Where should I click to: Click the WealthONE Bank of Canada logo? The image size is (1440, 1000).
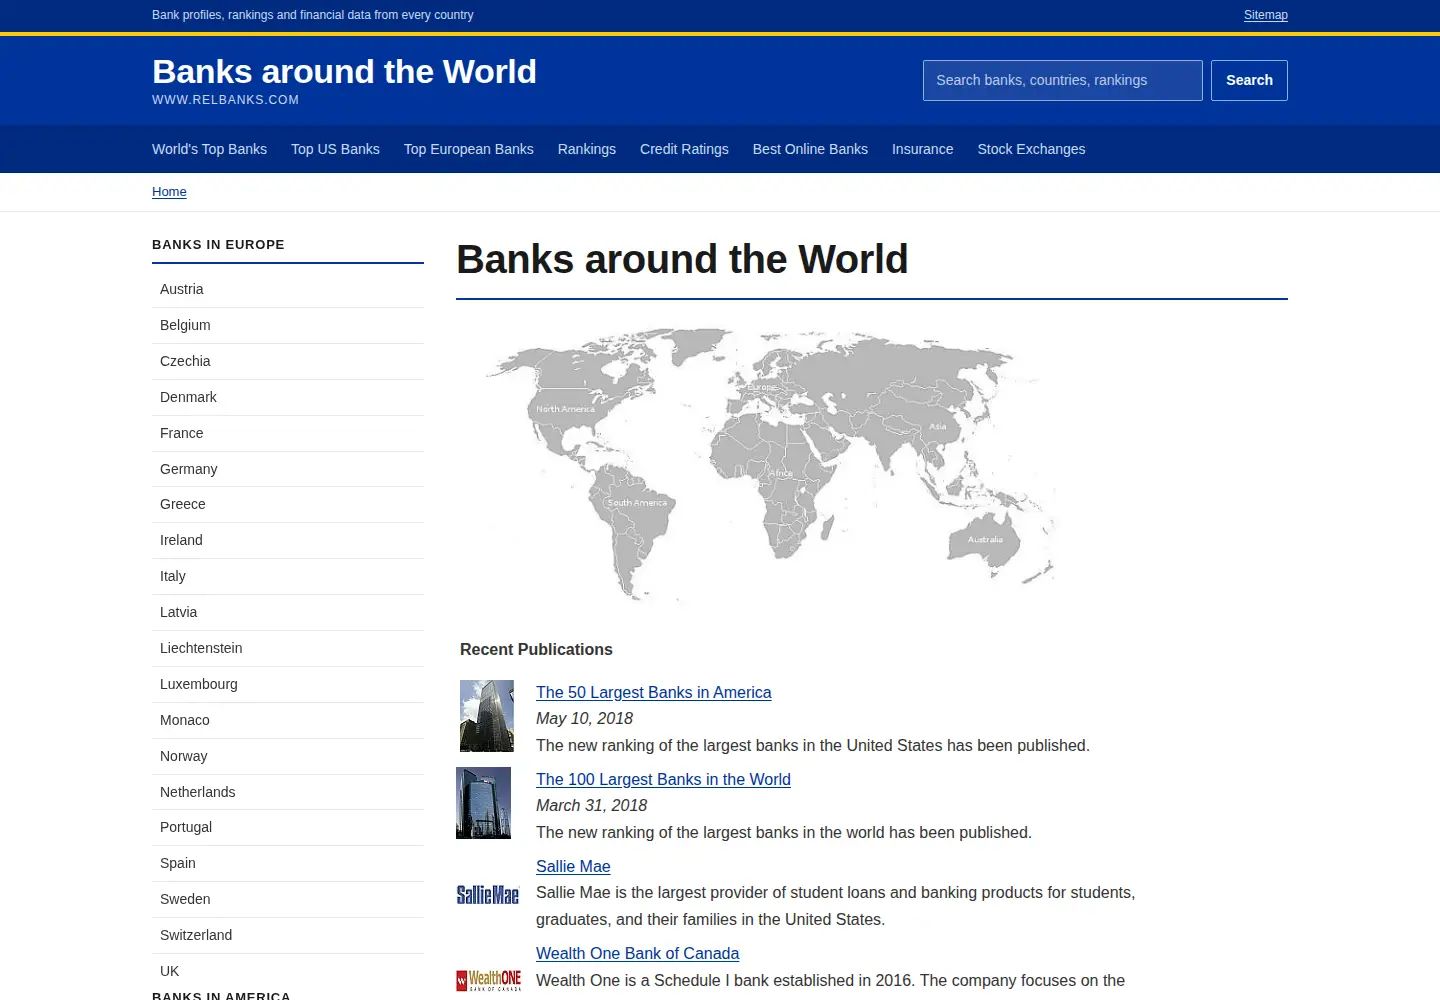(x=489, y=980)
